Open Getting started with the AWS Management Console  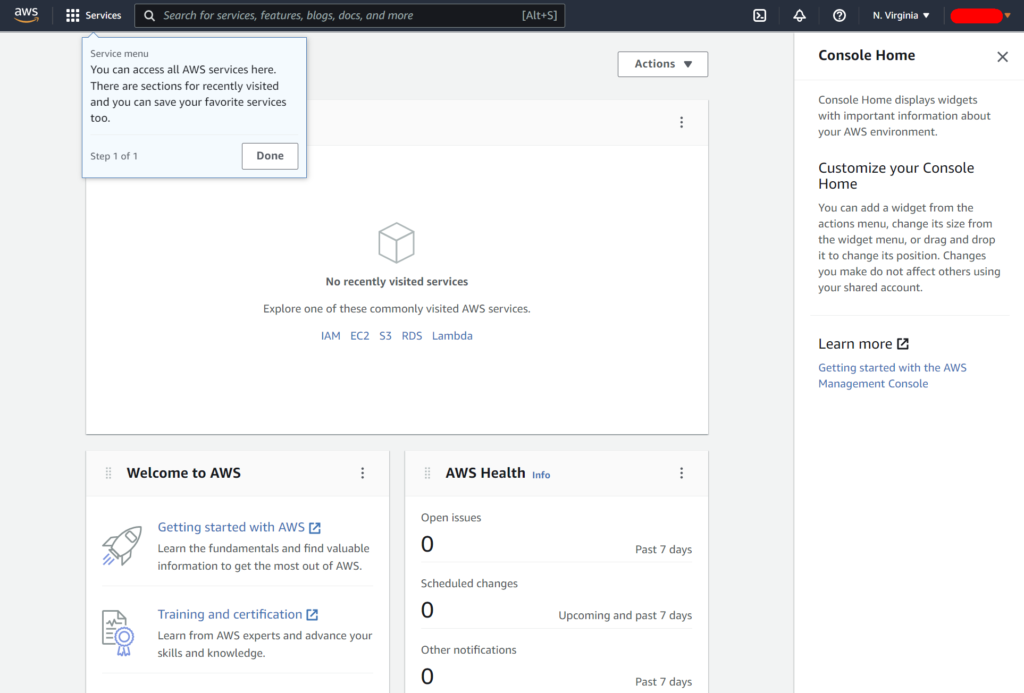(892, 376)
